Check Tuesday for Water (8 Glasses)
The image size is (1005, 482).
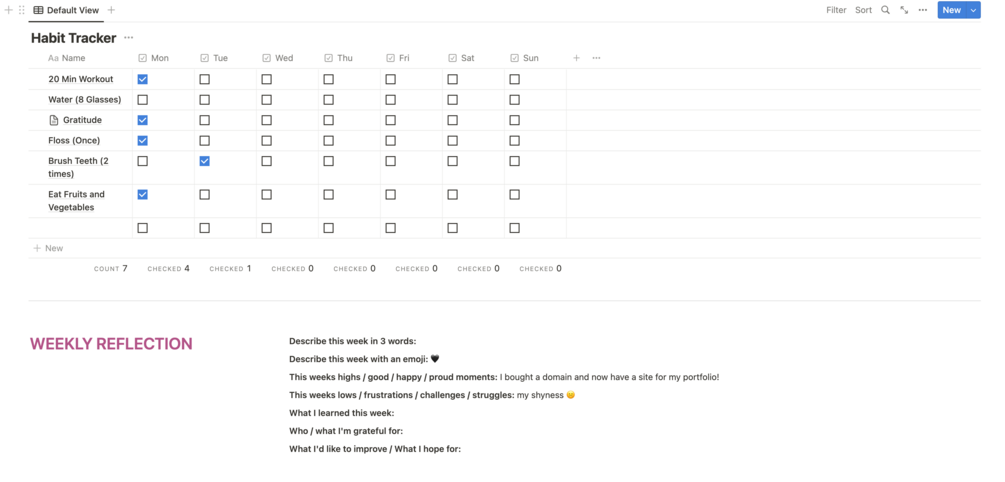click(205, 100)
